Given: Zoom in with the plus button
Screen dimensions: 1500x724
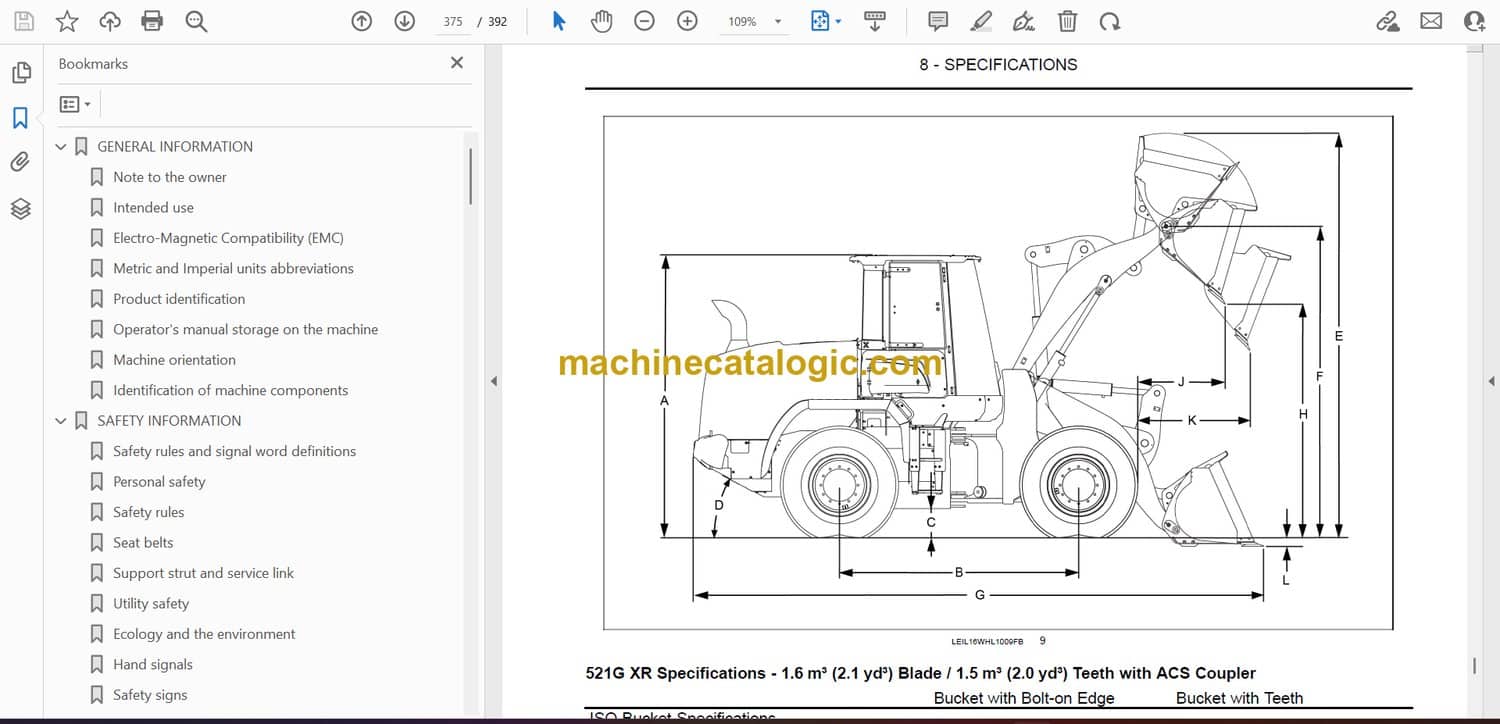Looking at the screenshot, I should (687, 21).
